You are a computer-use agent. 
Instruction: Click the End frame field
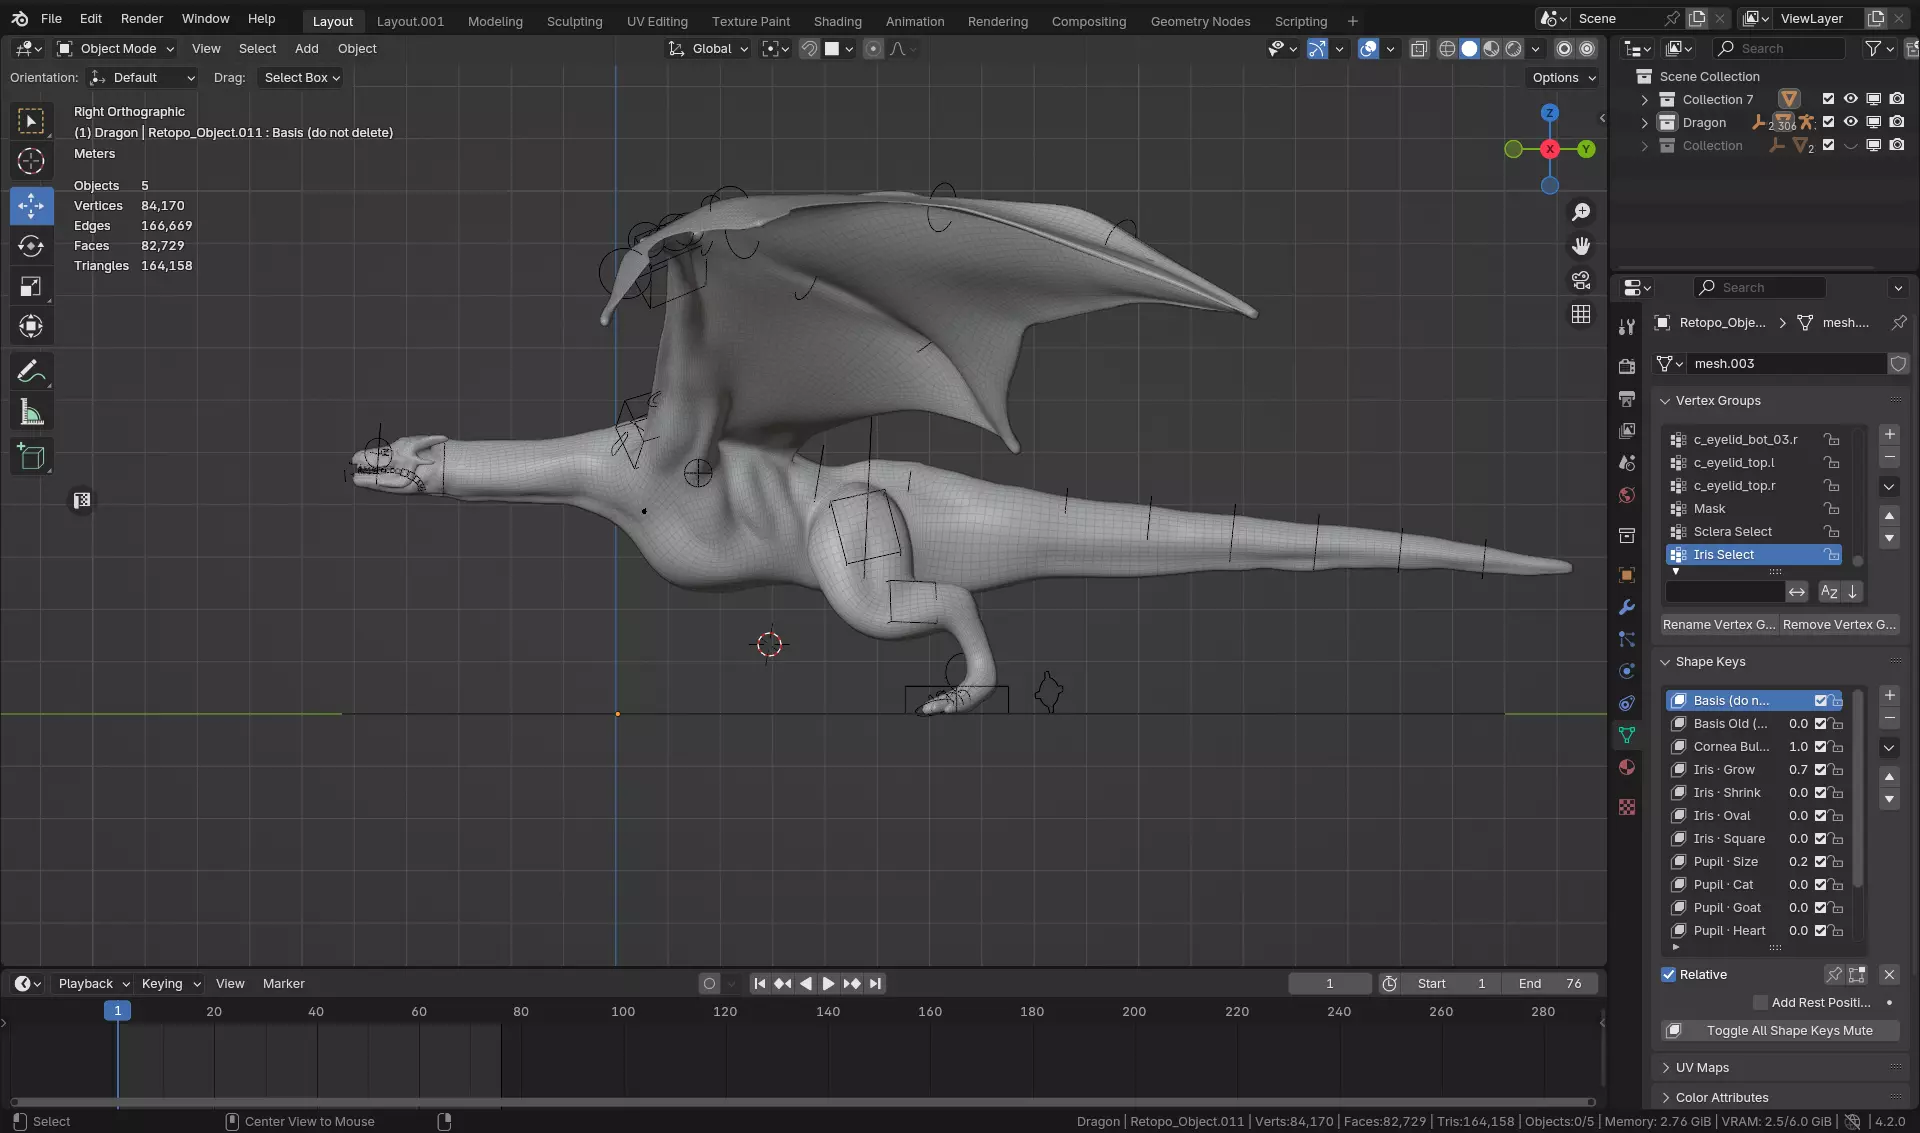[1550, 984]
